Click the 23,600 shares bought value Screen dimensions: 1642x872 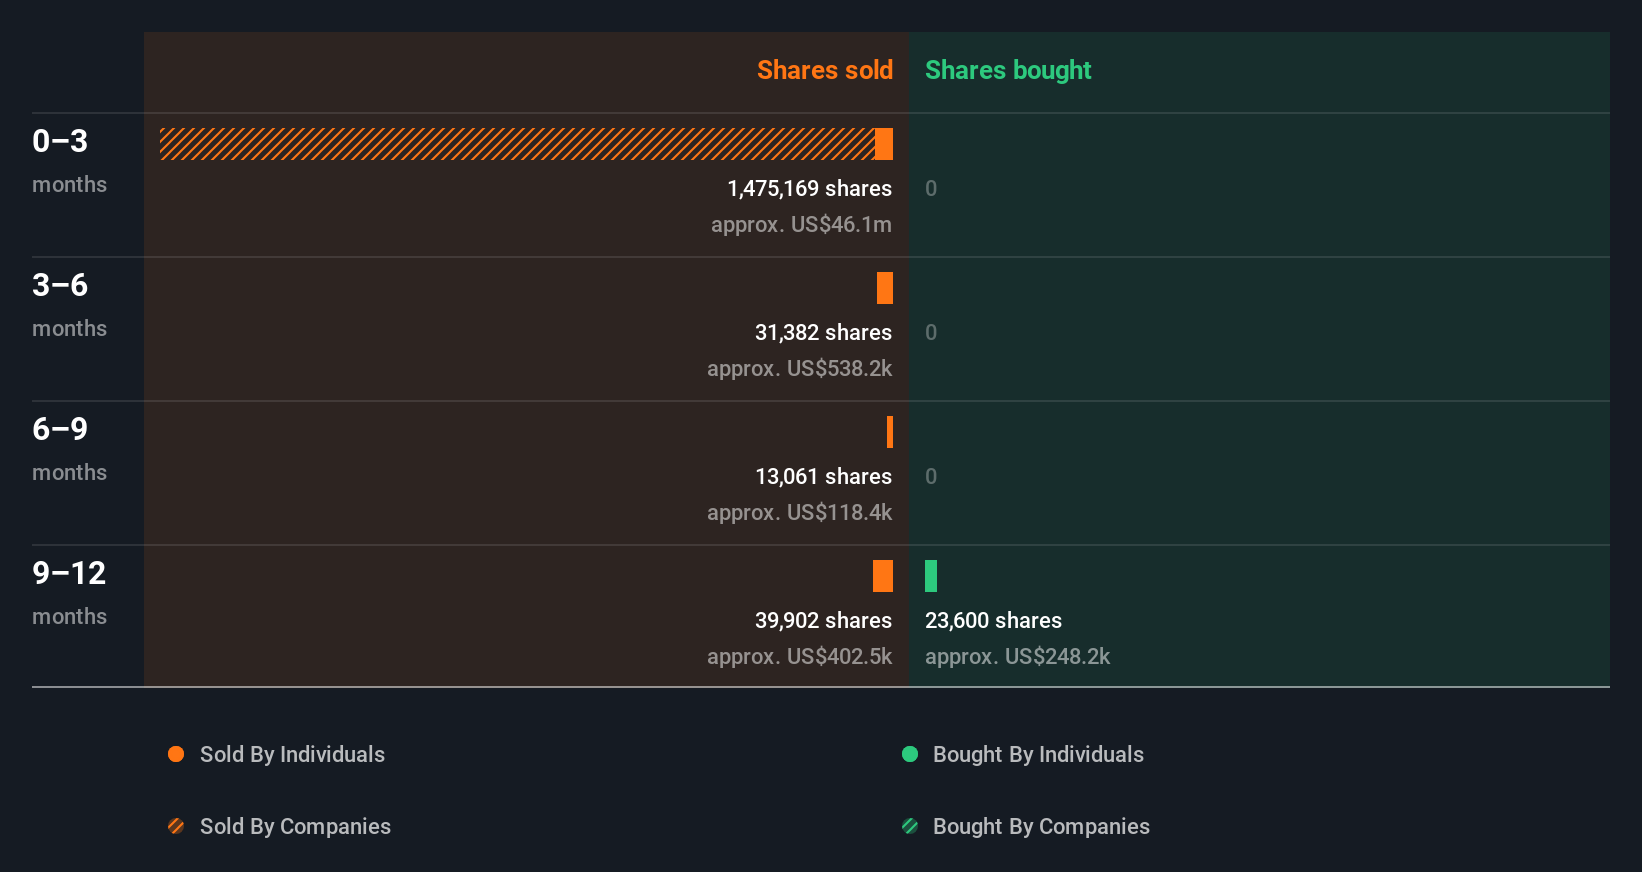[x=993, y=620]
